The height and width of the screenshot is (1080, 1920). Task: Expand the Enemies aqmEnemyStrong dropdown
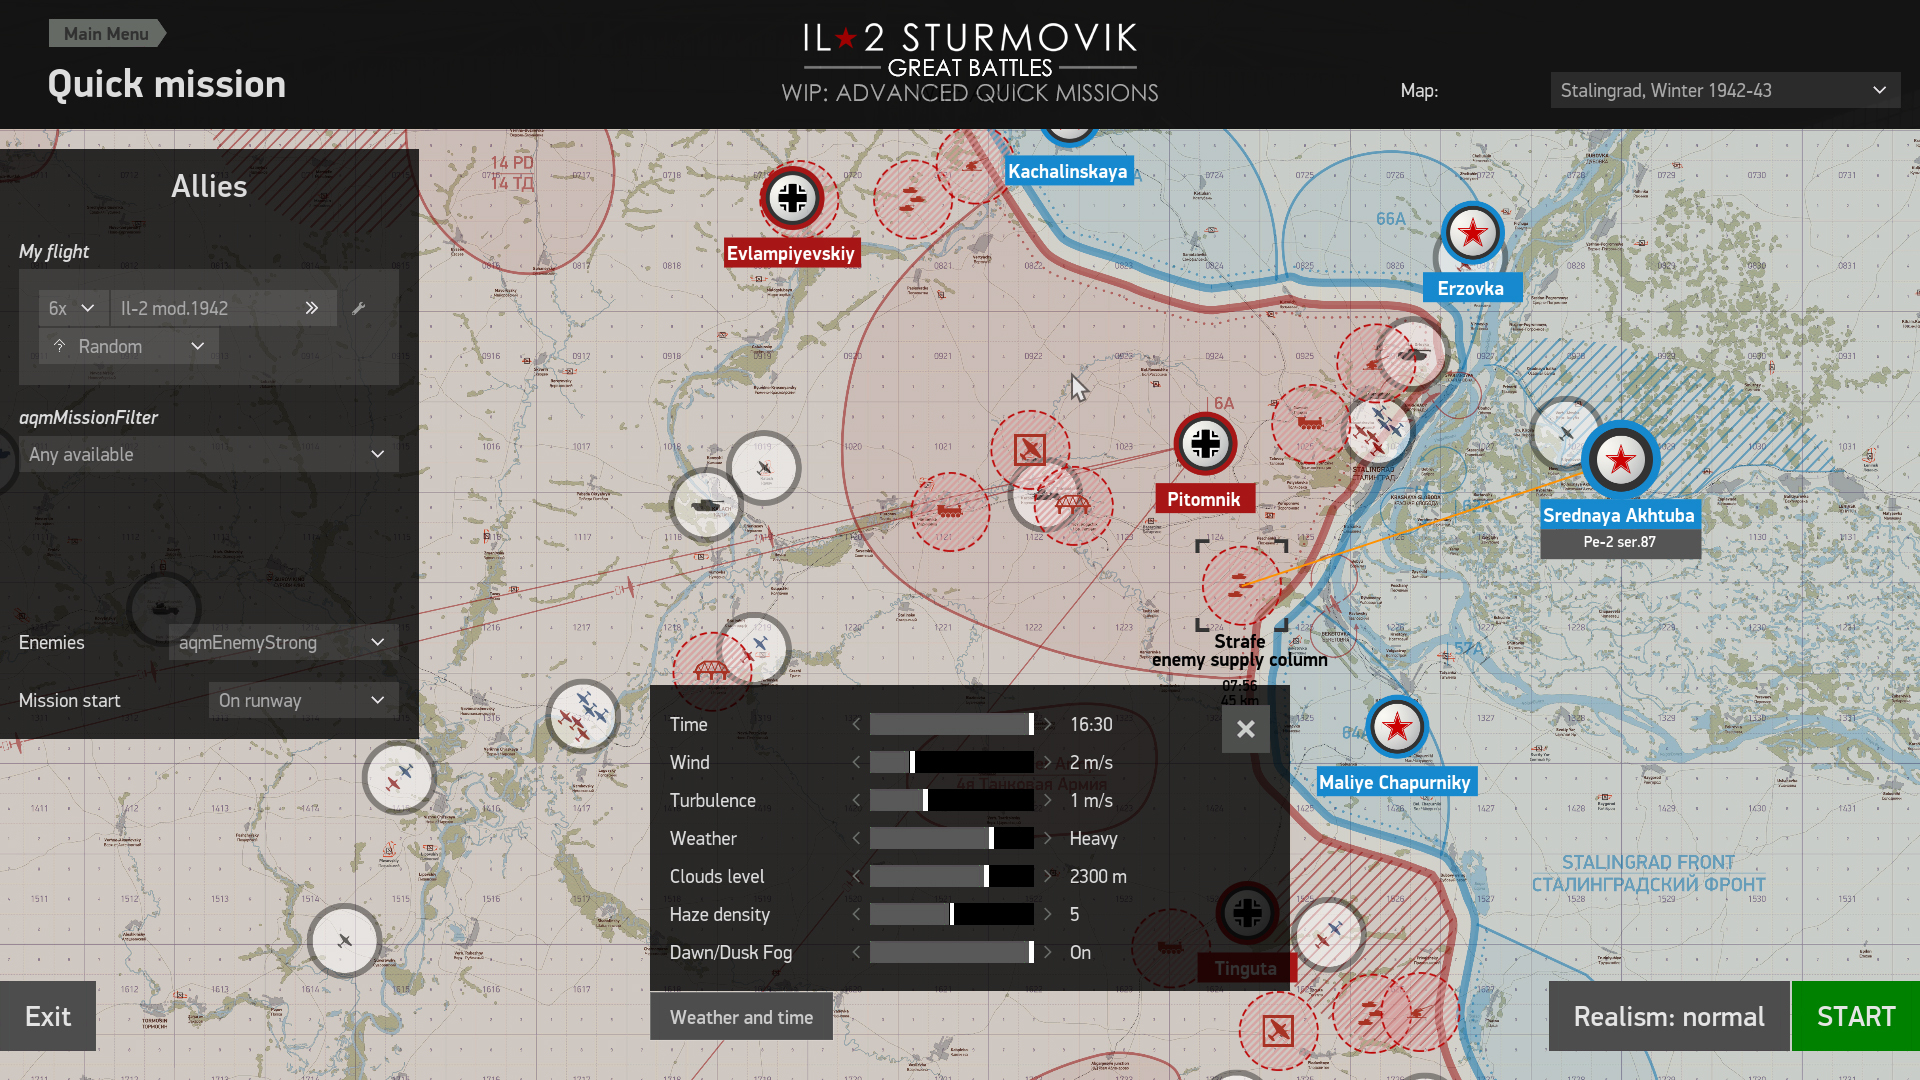tap(283, 642)
